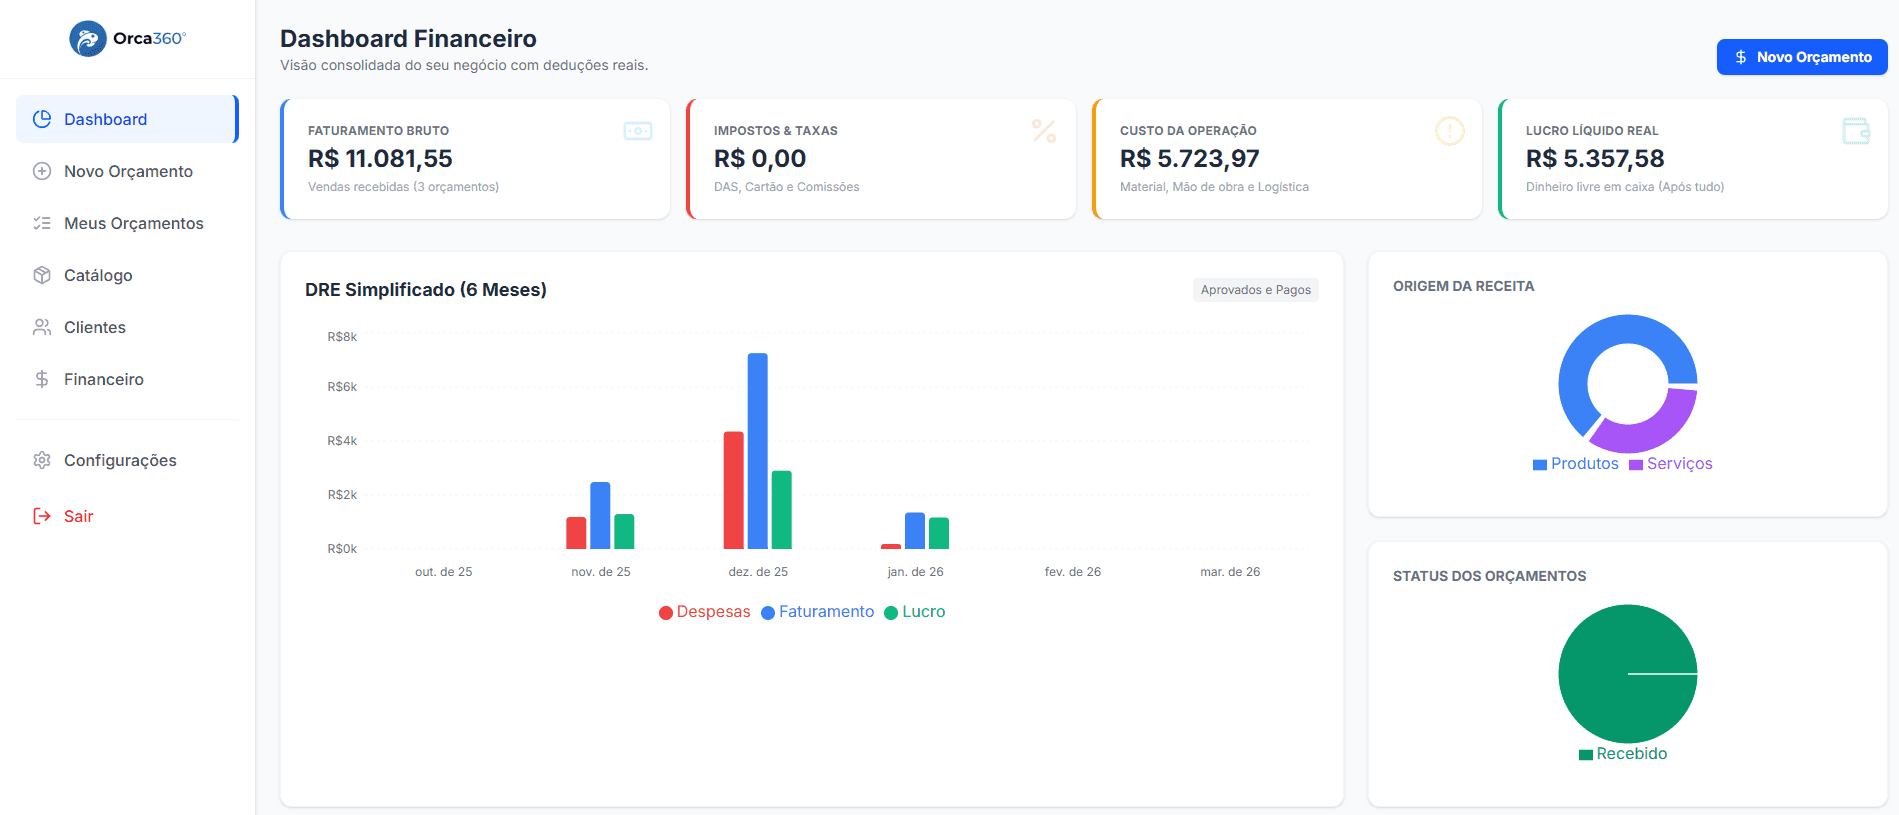Click the people icon beside Clientes

point(42,327)
